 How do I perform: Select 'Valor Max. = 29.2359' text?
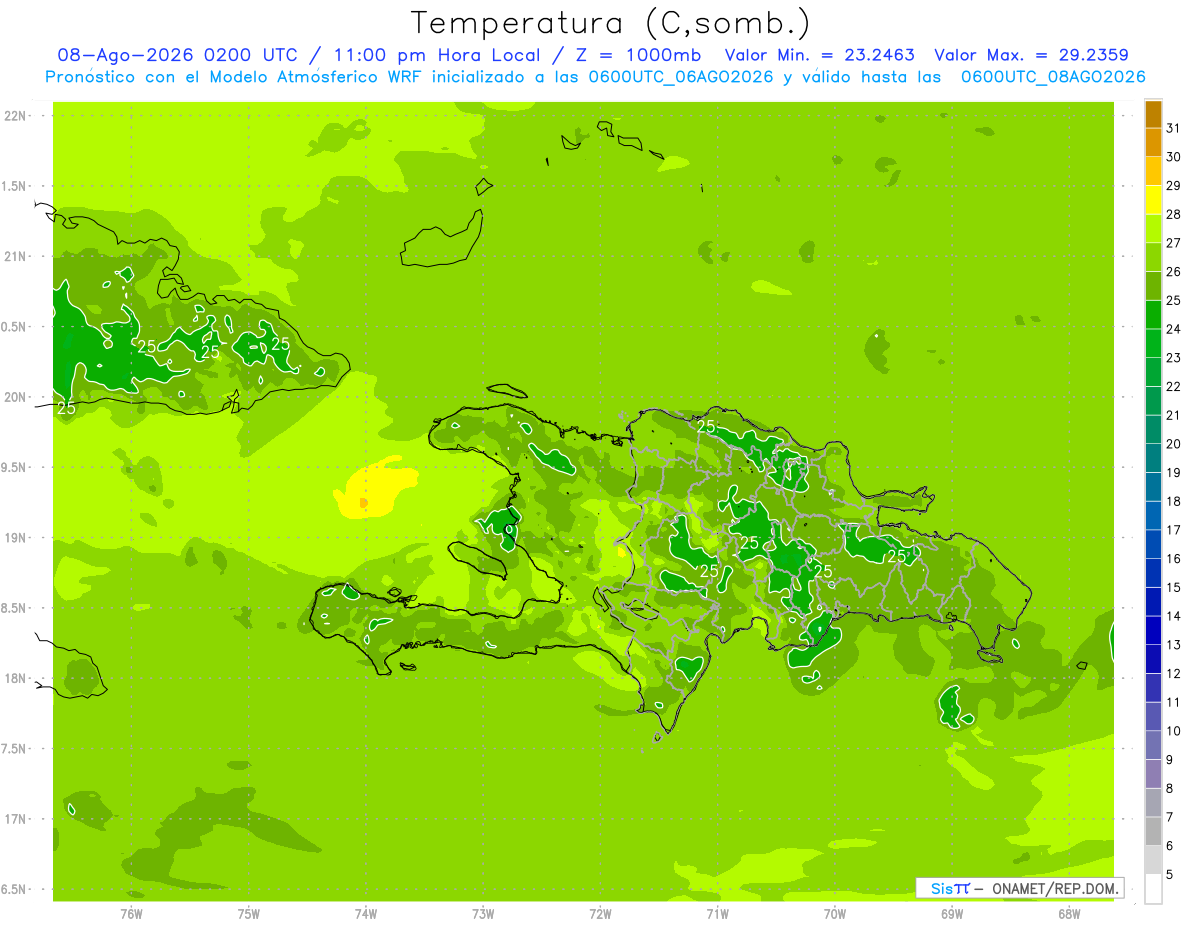click(1032, 55)
